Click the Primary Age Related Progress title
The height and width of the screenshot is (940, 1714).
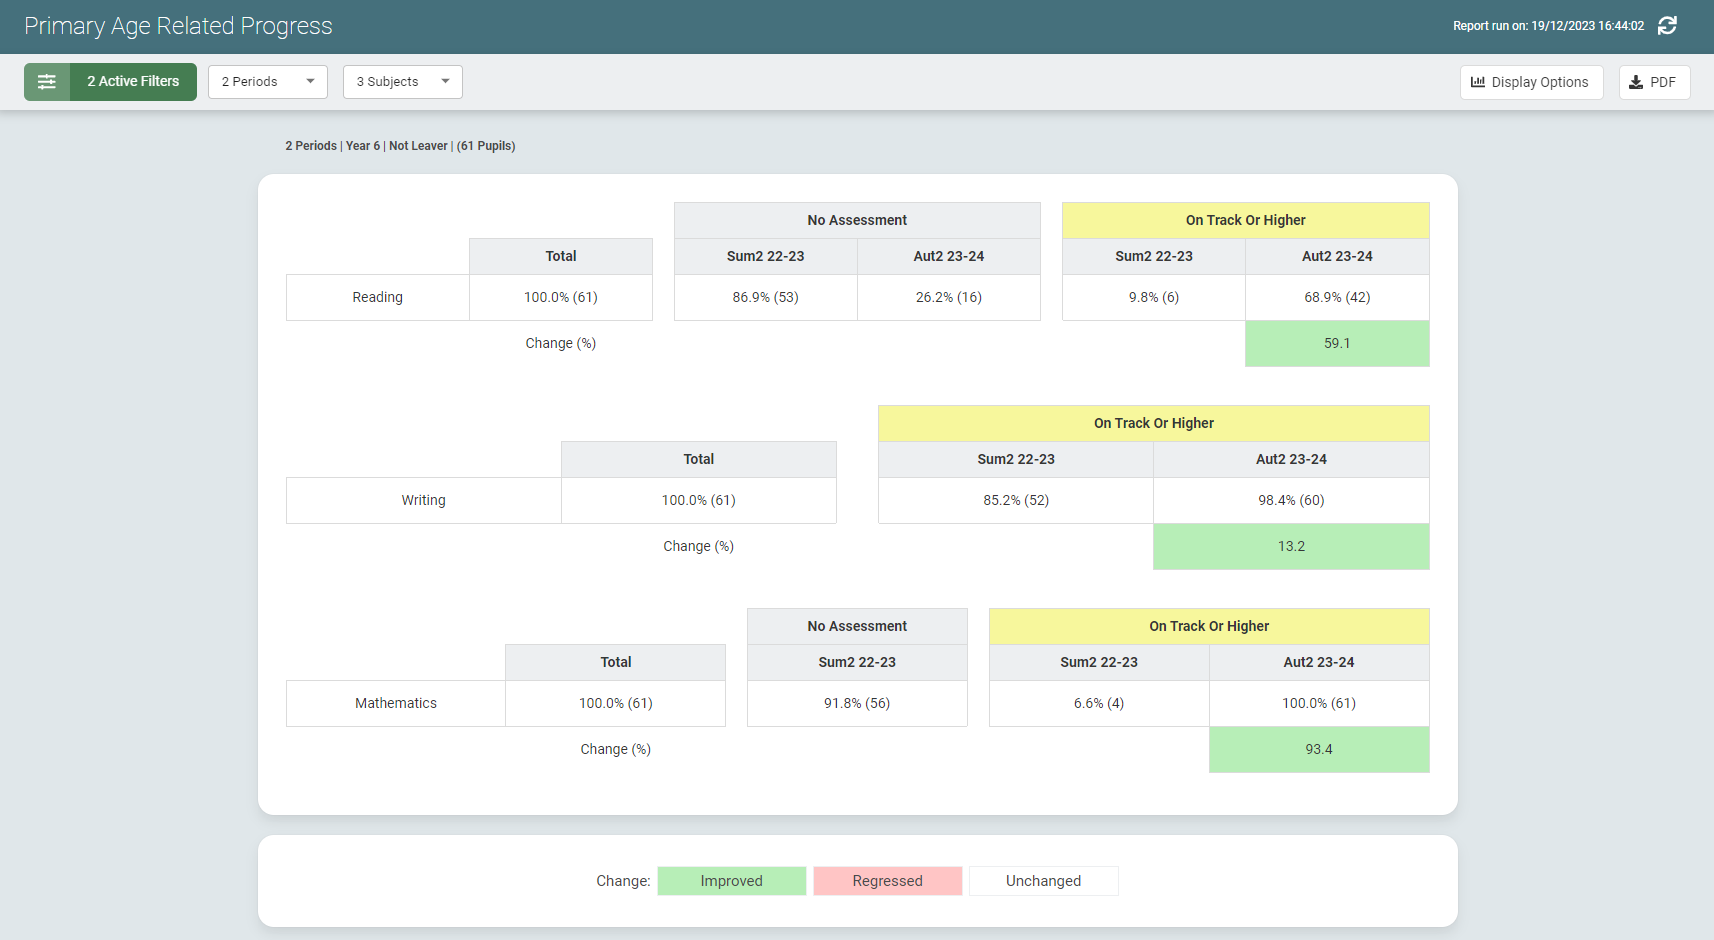click(178, 26)
